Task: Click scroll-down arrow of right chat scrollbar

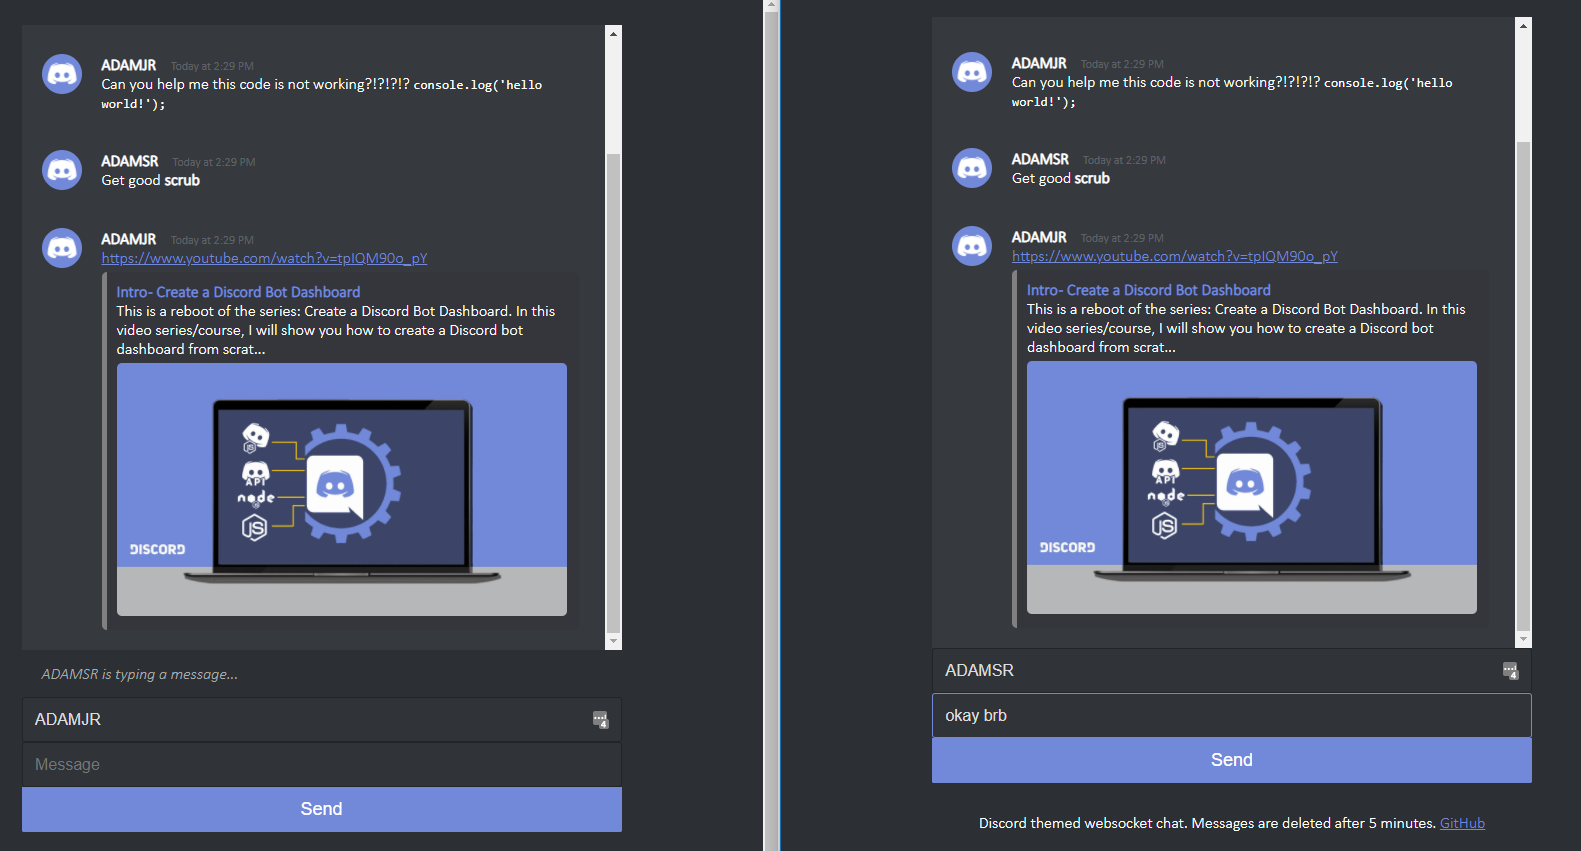Action: [1524, 639]
